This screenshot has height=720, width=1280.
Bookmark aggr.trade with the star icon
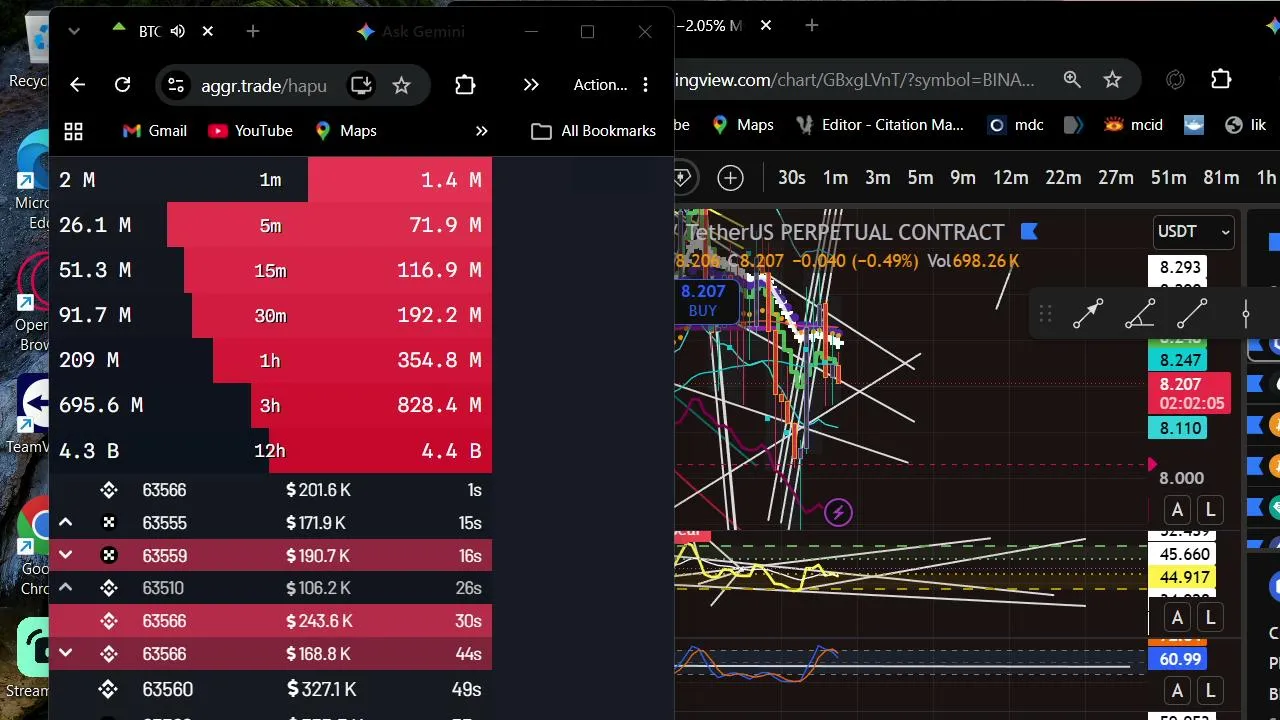401,85
